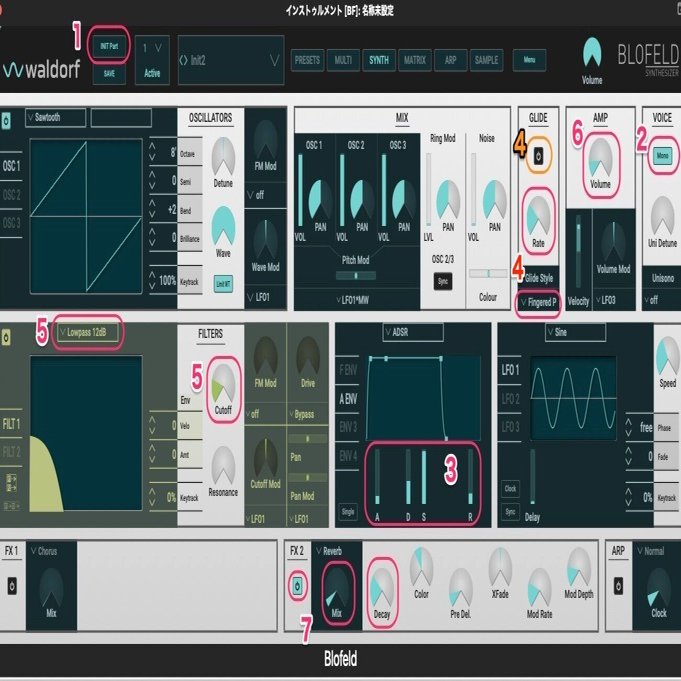This screenshot has height=681, width=681.
Task: Click the Wave Mod knob
Action: tap(265, 240)
